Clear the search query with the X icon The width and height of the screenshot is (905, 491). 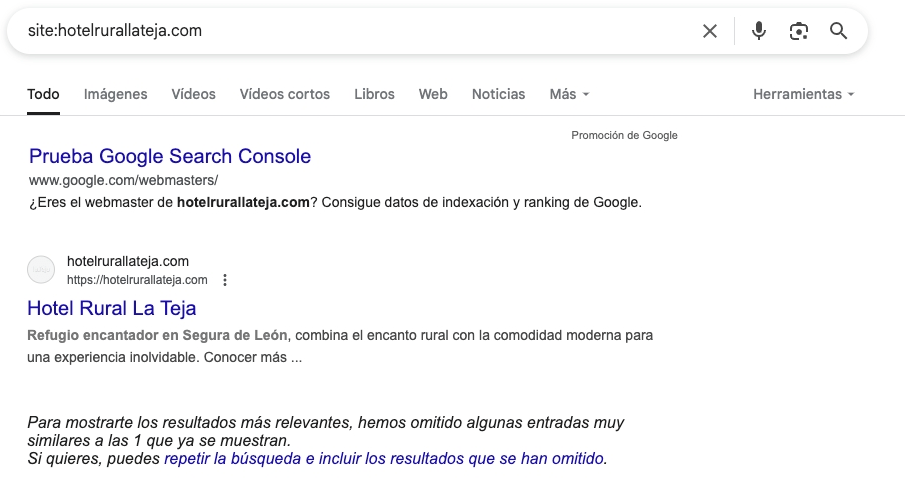coord(710,31)
